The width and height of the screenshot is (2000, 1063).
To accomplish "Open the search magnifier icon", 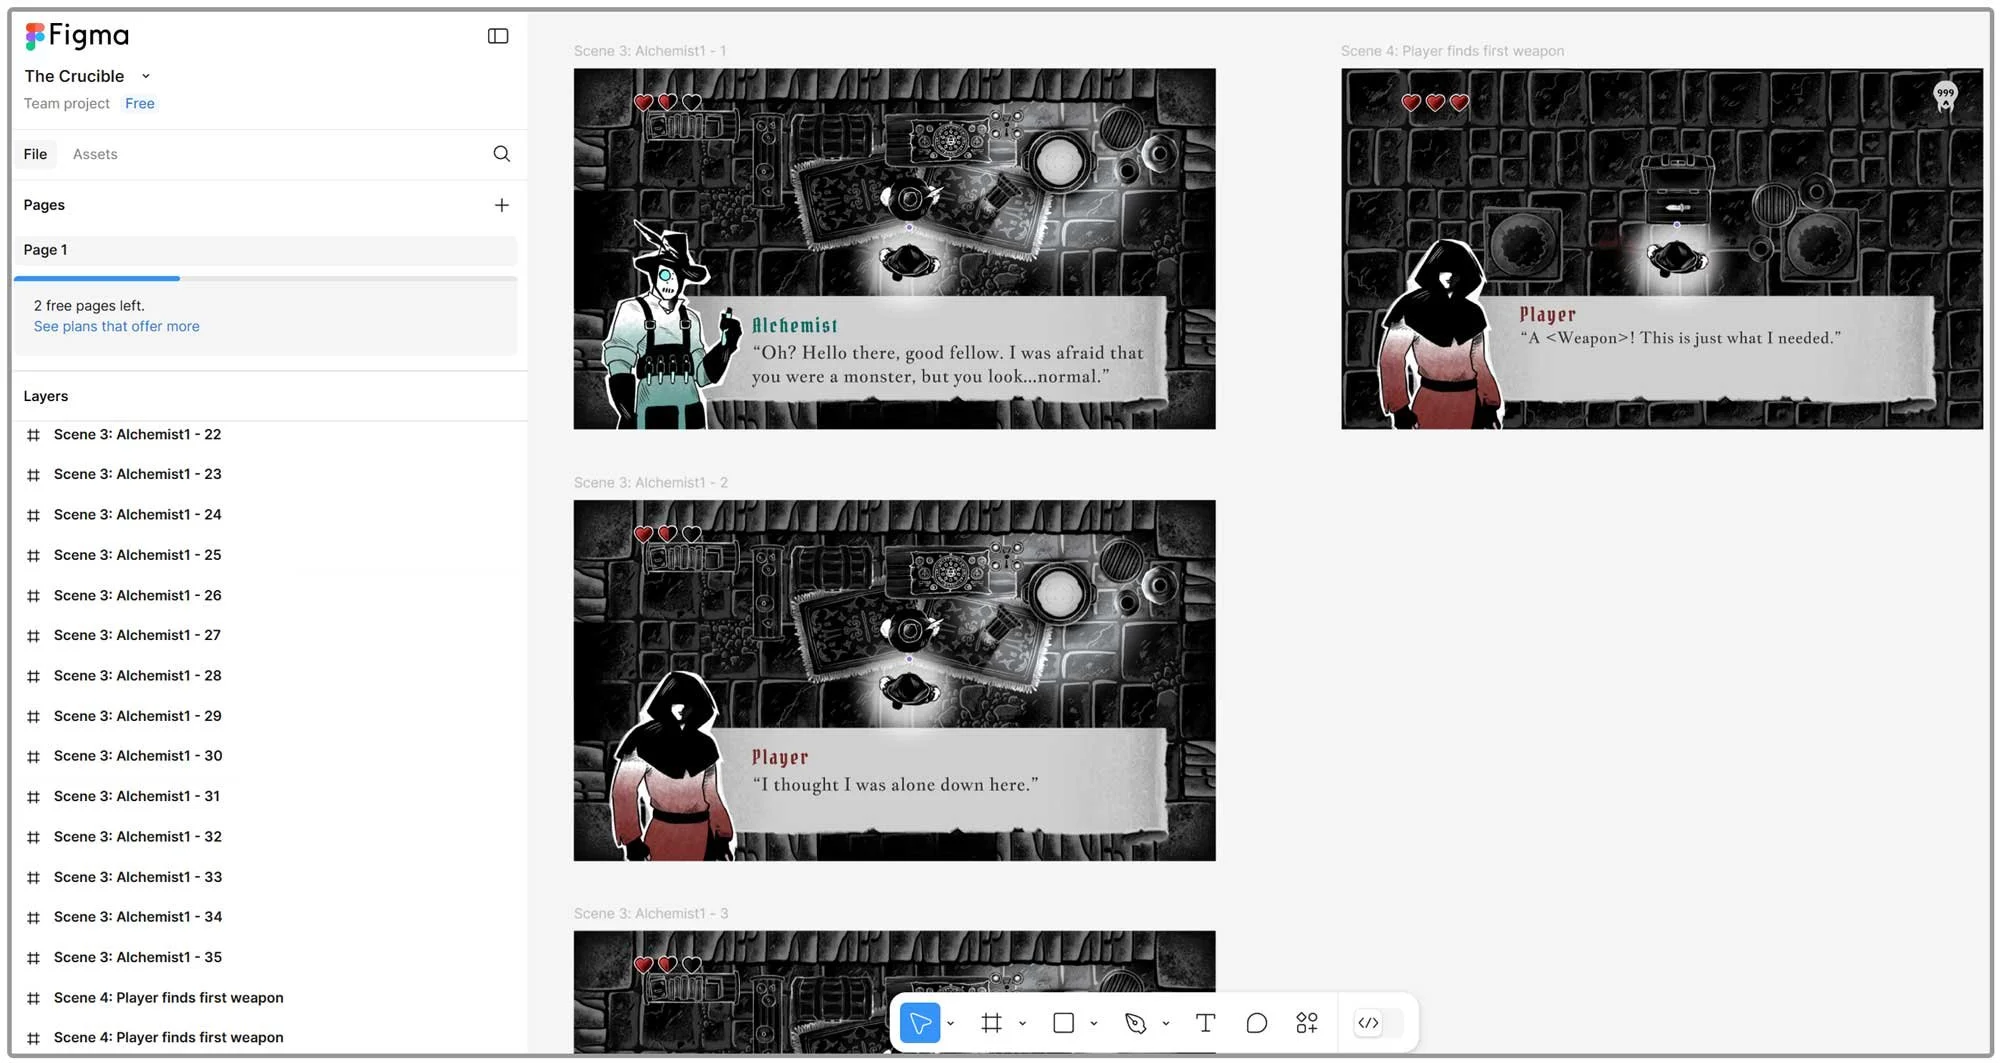I will tap(502, 154).
